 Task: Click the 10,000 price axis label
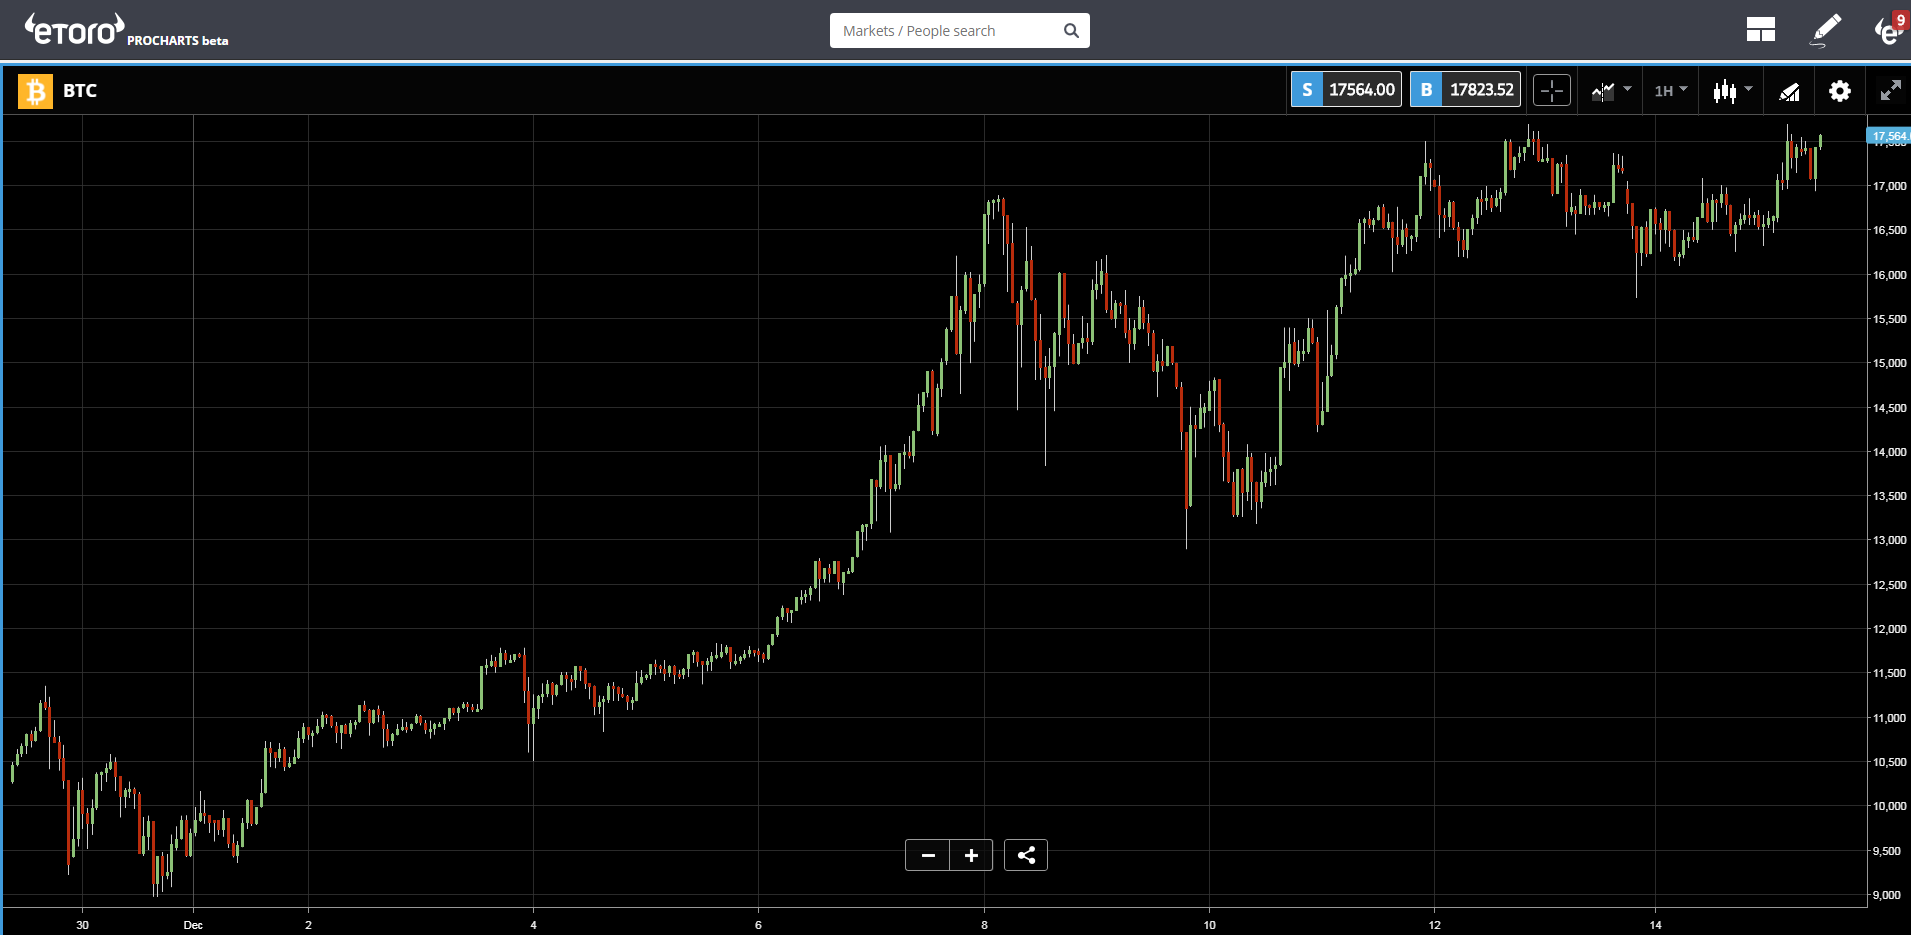coord(1889,806)
